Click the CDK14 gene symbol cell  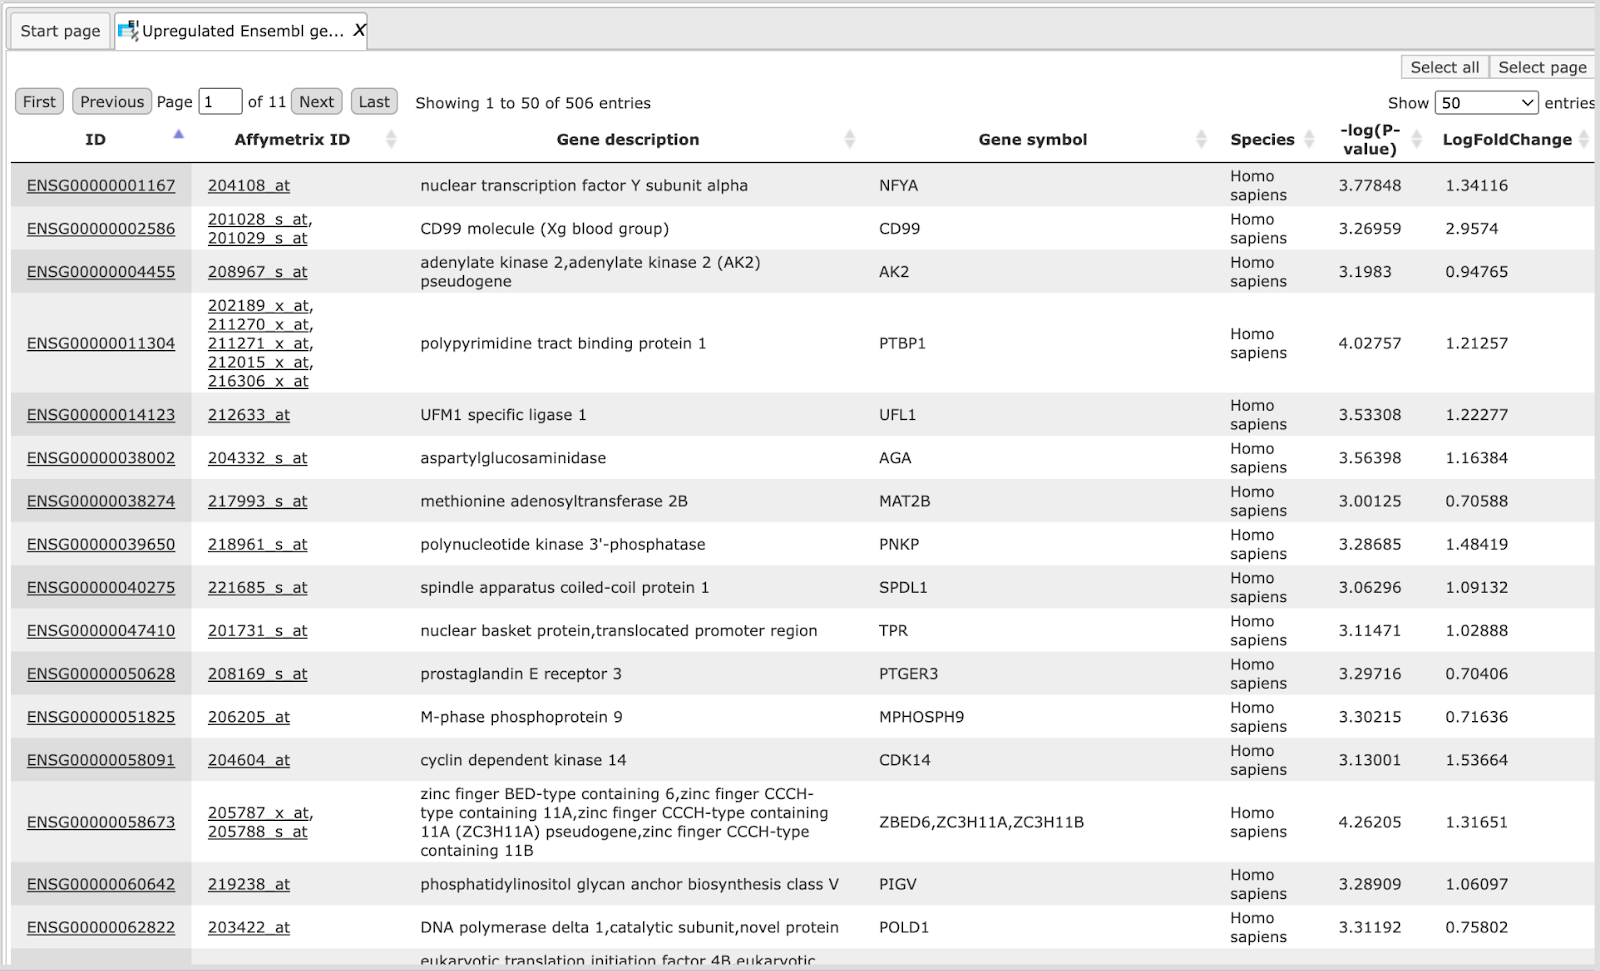[x=904, y=759]
